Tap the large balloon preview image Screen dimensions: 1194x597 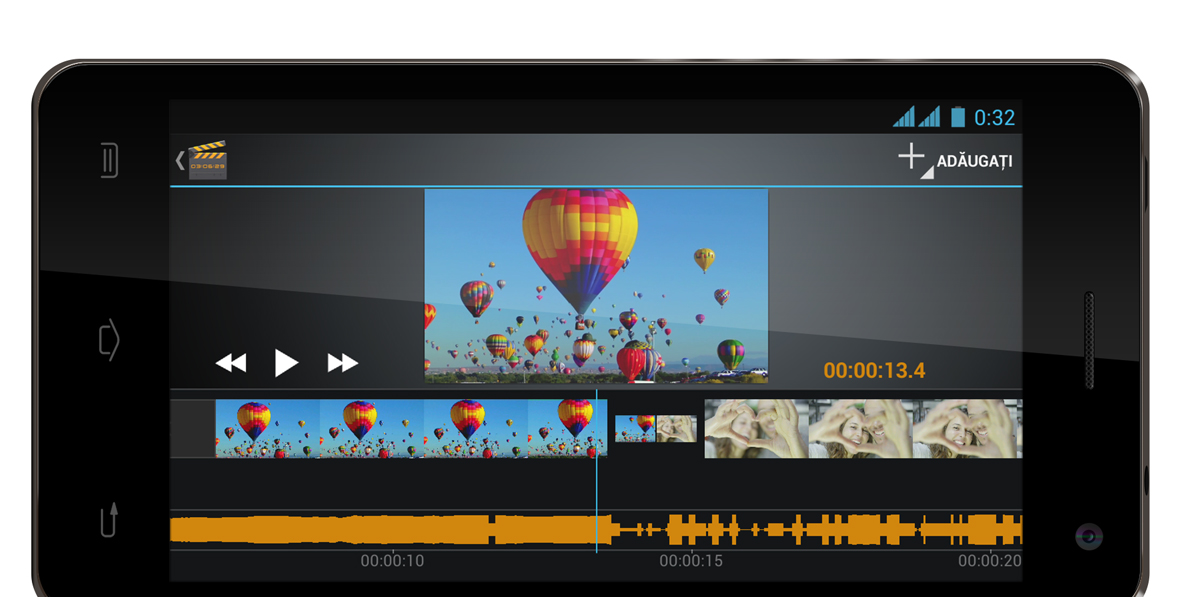(x=596, y=285)
